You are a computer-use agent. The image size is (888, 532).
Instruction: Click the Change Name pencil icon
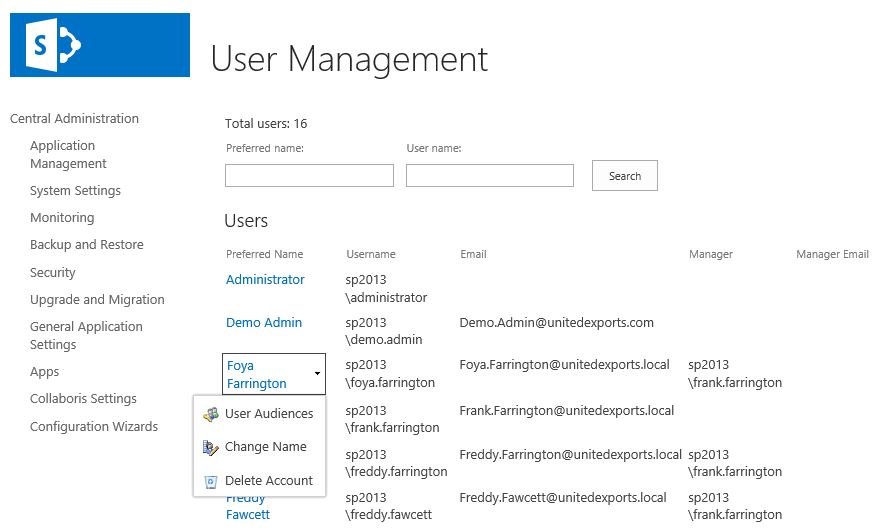tap(211, 447)
